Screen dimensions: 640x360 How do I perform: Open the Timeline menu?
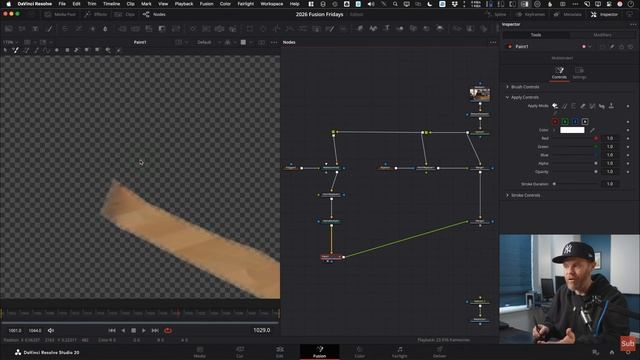tap(111, 4)
